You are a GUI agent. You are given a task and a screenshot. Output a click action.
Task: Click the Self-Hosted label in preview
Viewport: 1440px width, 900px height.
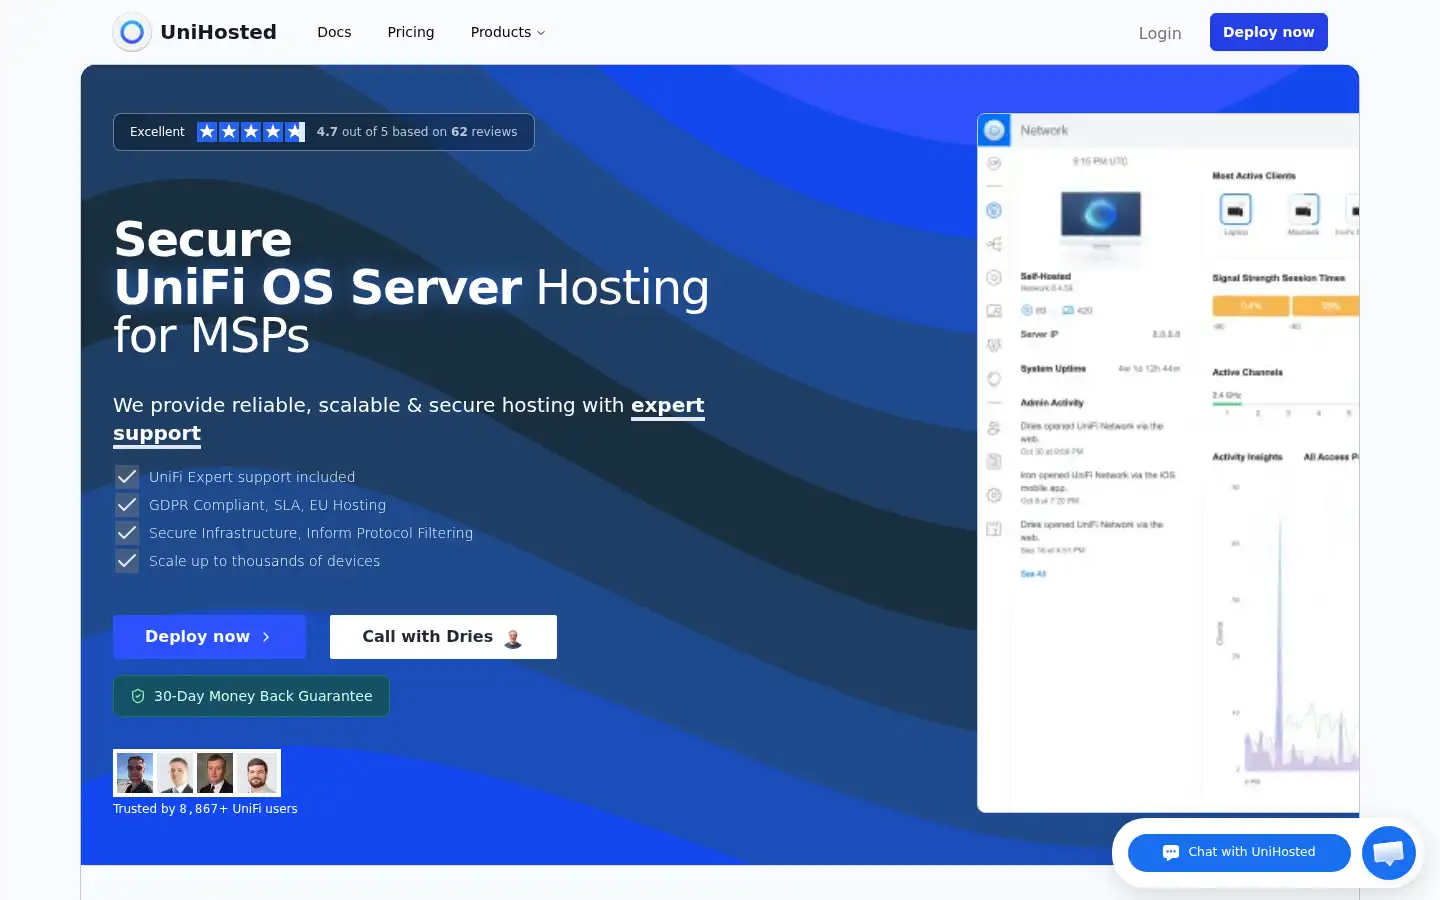click(x=1045, y=276)
